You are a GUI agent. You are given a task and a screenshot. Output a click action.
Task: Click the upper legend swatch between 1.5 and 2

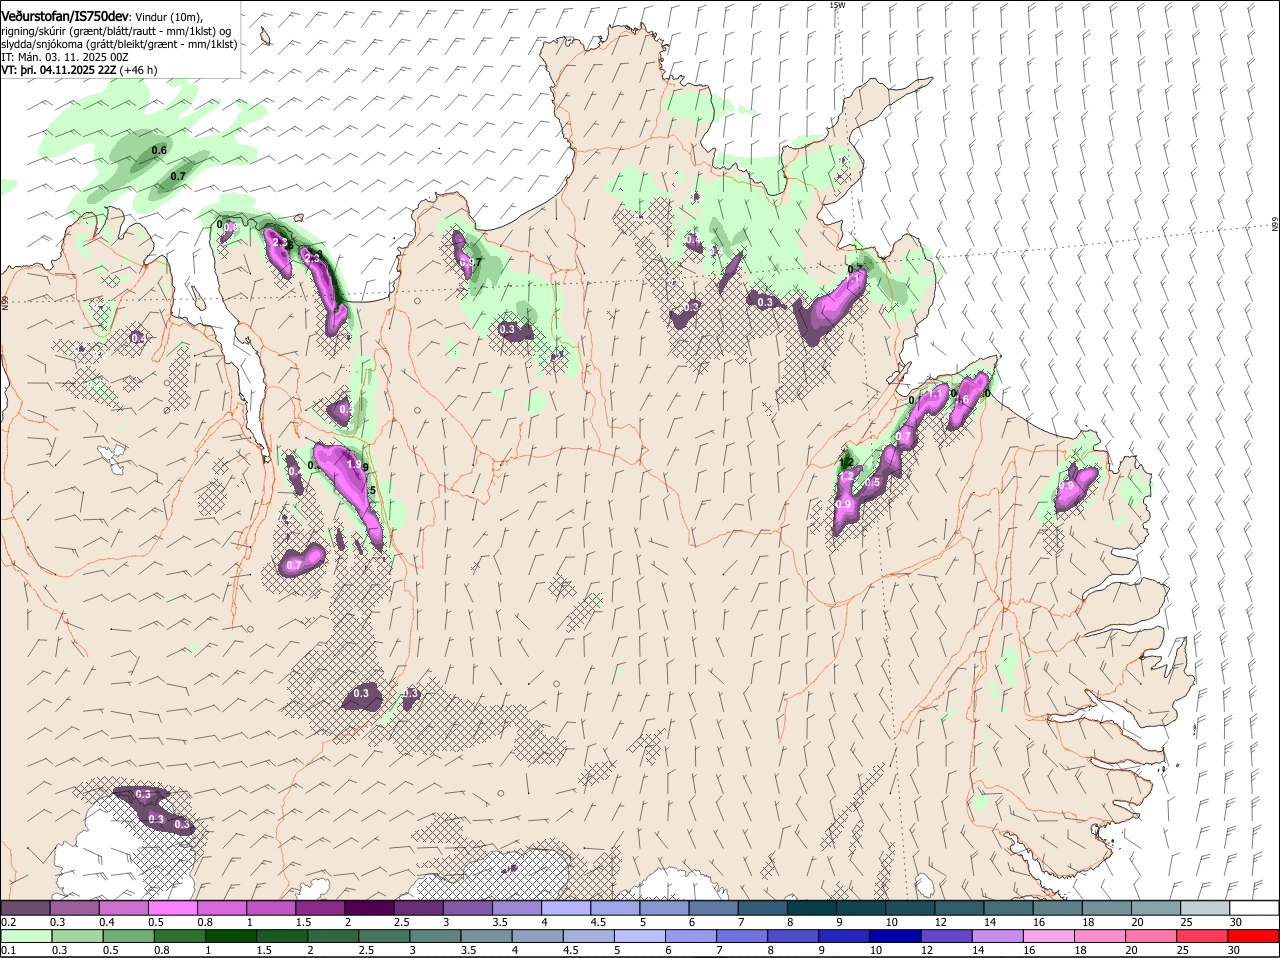click(320, 907)
